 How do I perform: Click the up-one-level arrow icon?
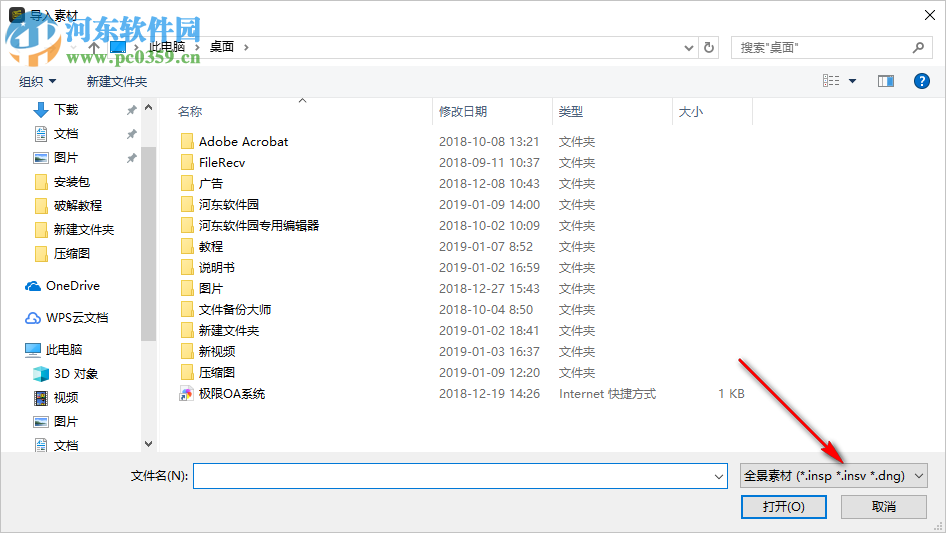pyautogui.click(x=94, y=47)
